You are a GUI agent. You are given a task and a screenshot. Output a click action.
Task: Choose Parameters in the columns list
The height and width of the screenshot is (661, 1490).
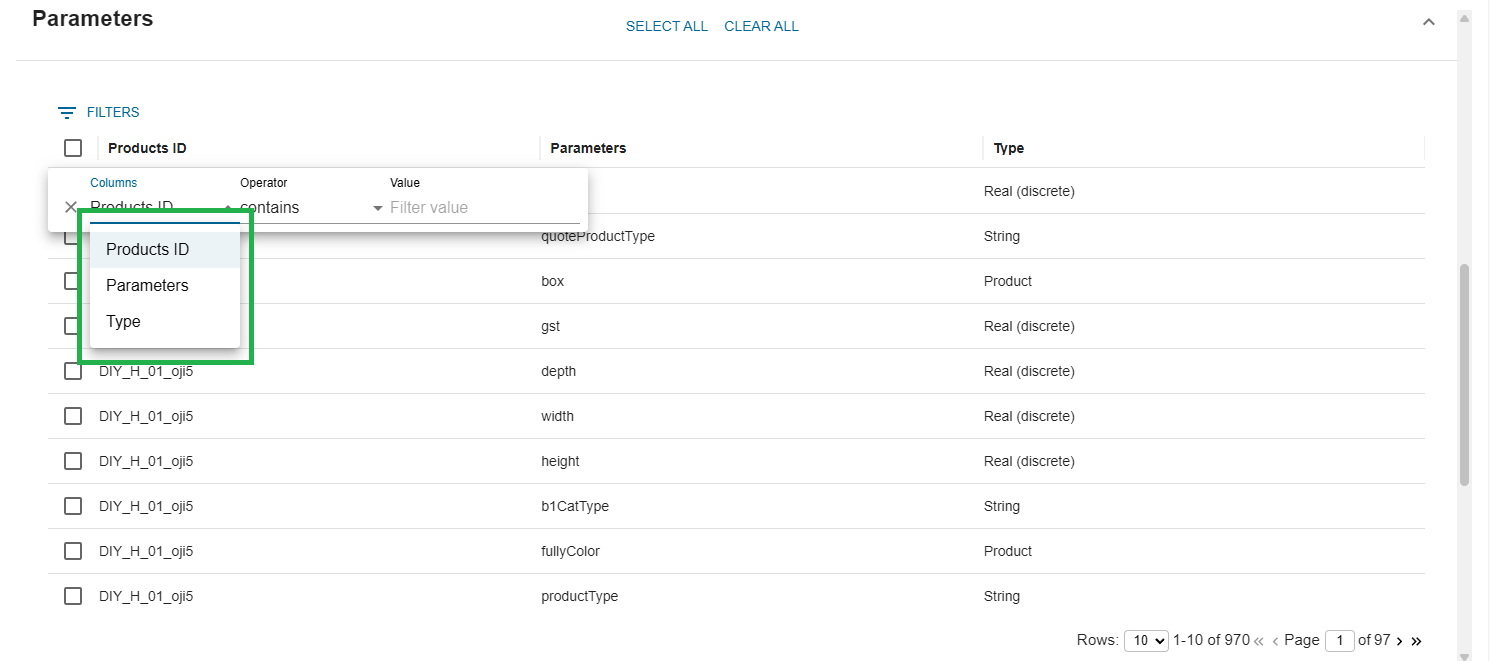coord(148,286)
